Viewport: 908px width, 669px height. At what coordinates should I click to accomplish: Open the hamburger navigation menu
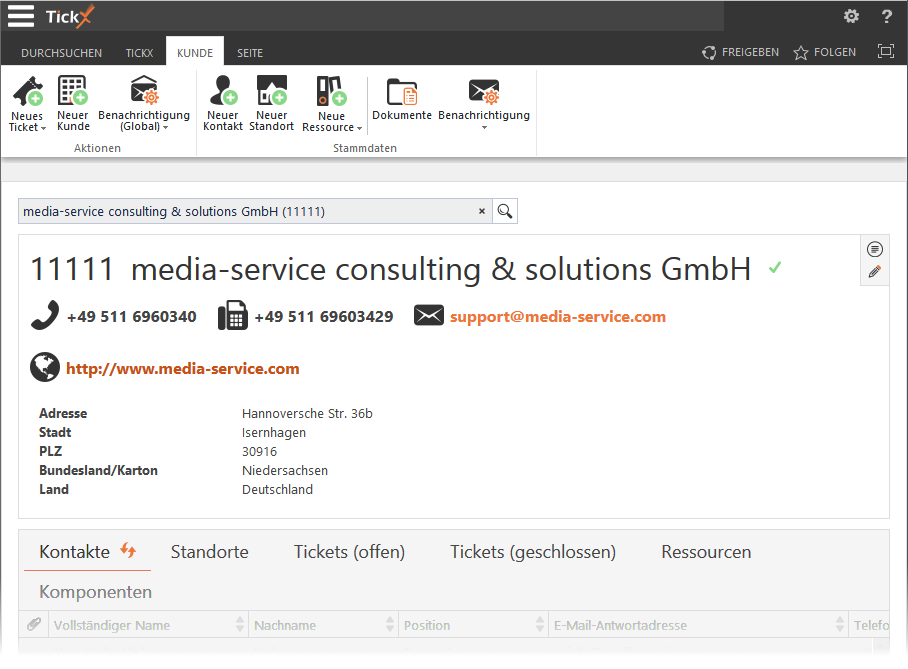(x=21, y=16)
